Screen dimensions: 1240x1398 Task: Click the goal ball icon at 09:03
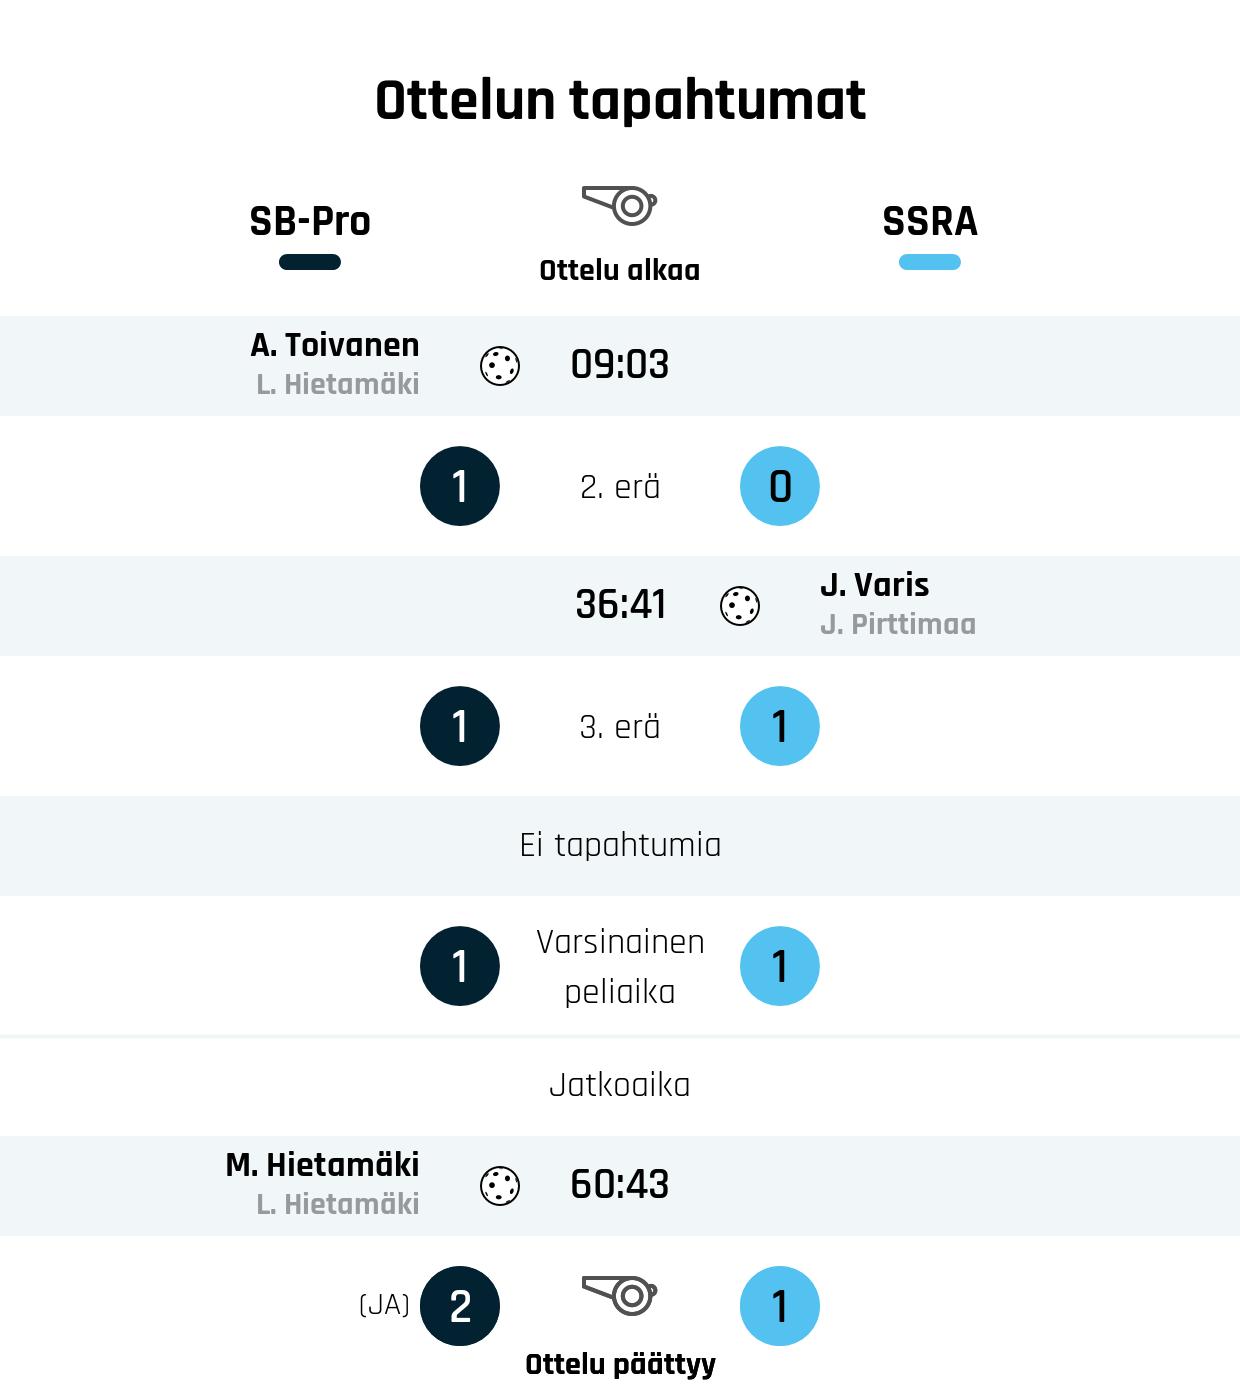pos(500,366)
